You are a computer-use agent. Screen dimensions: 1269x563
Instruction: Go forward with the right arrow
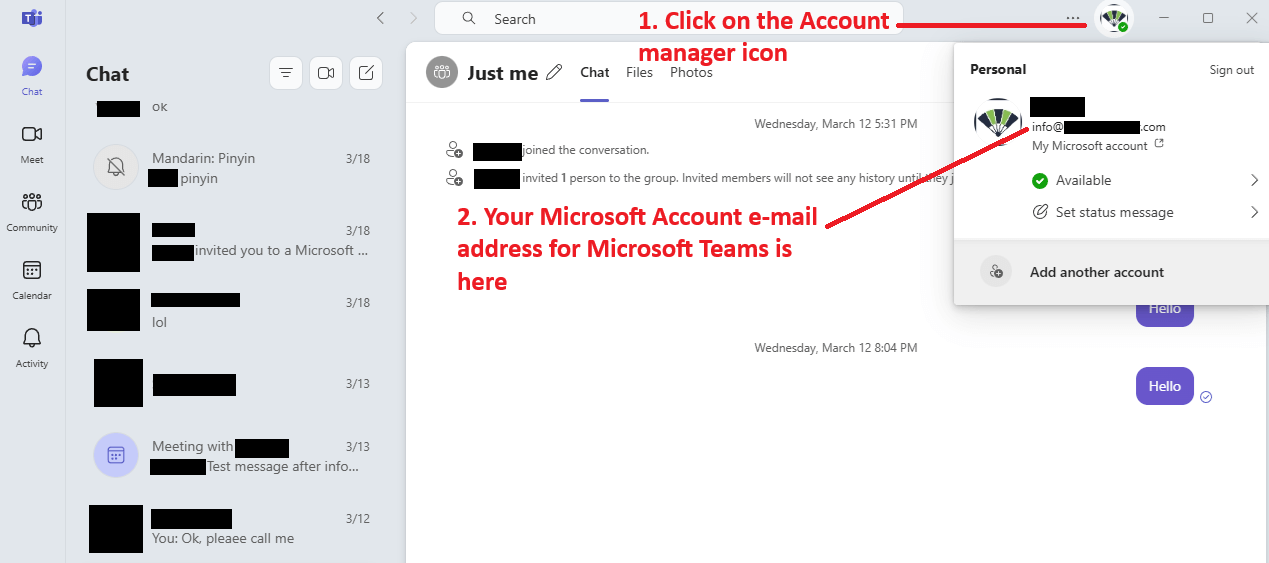(x=413, y=18)
